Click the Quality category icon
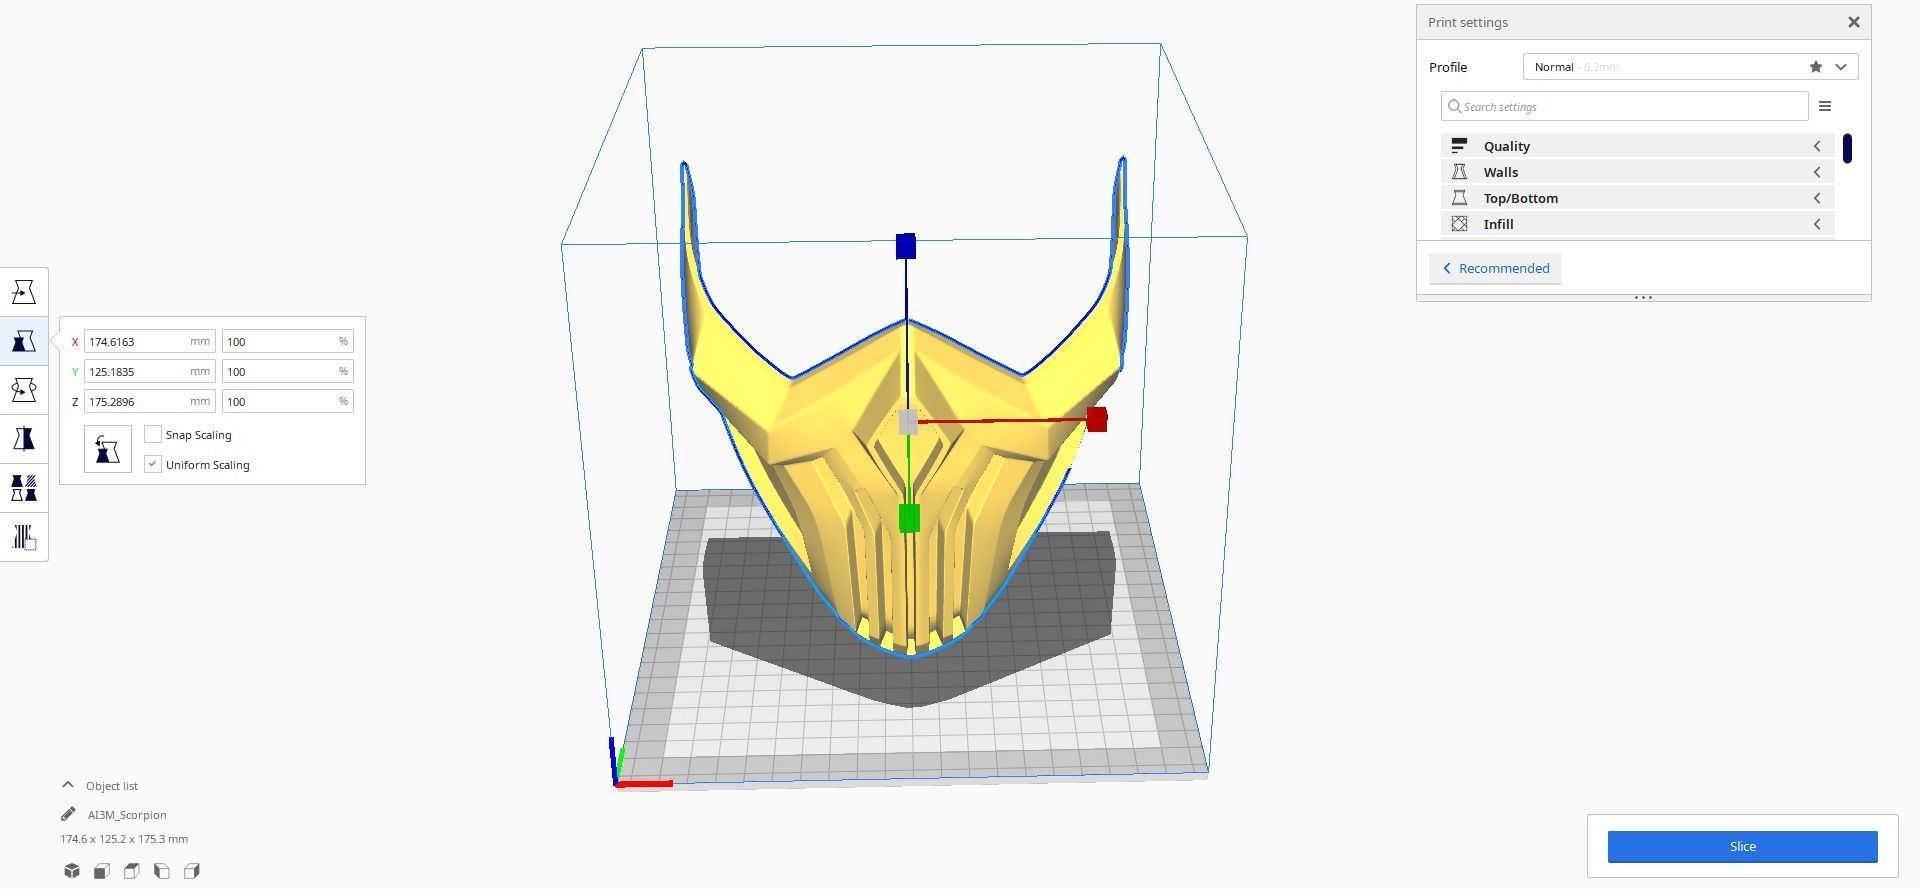The image size is (1920, 889). click(1459, 146)
